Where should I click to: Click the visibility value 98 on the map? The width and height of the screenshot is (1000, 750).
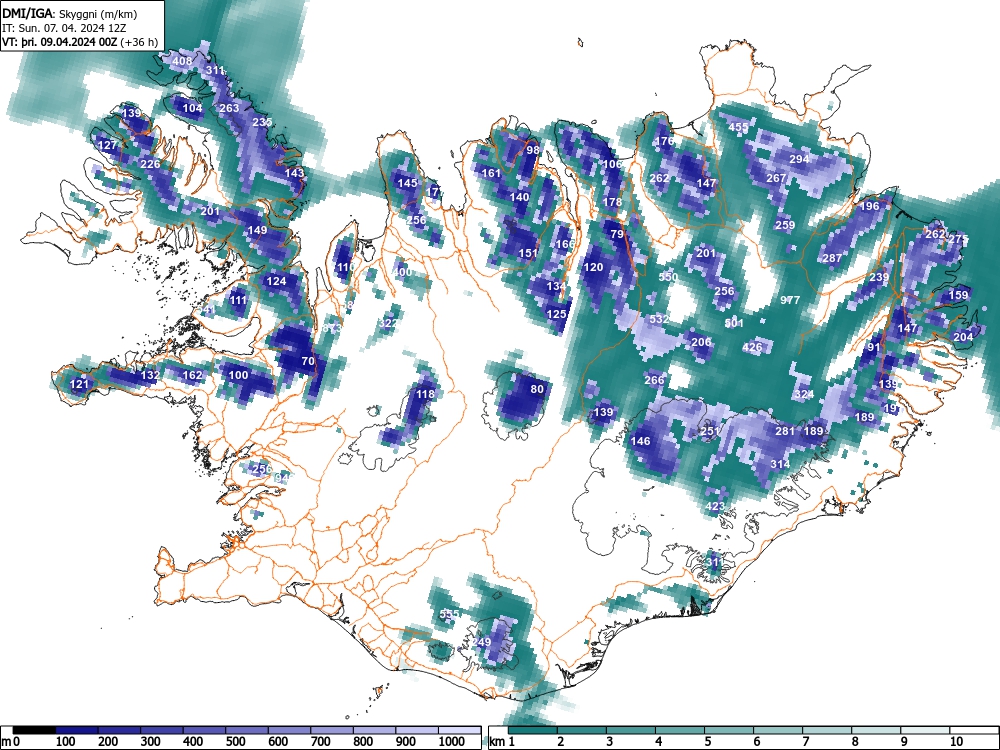click(533, 150)
